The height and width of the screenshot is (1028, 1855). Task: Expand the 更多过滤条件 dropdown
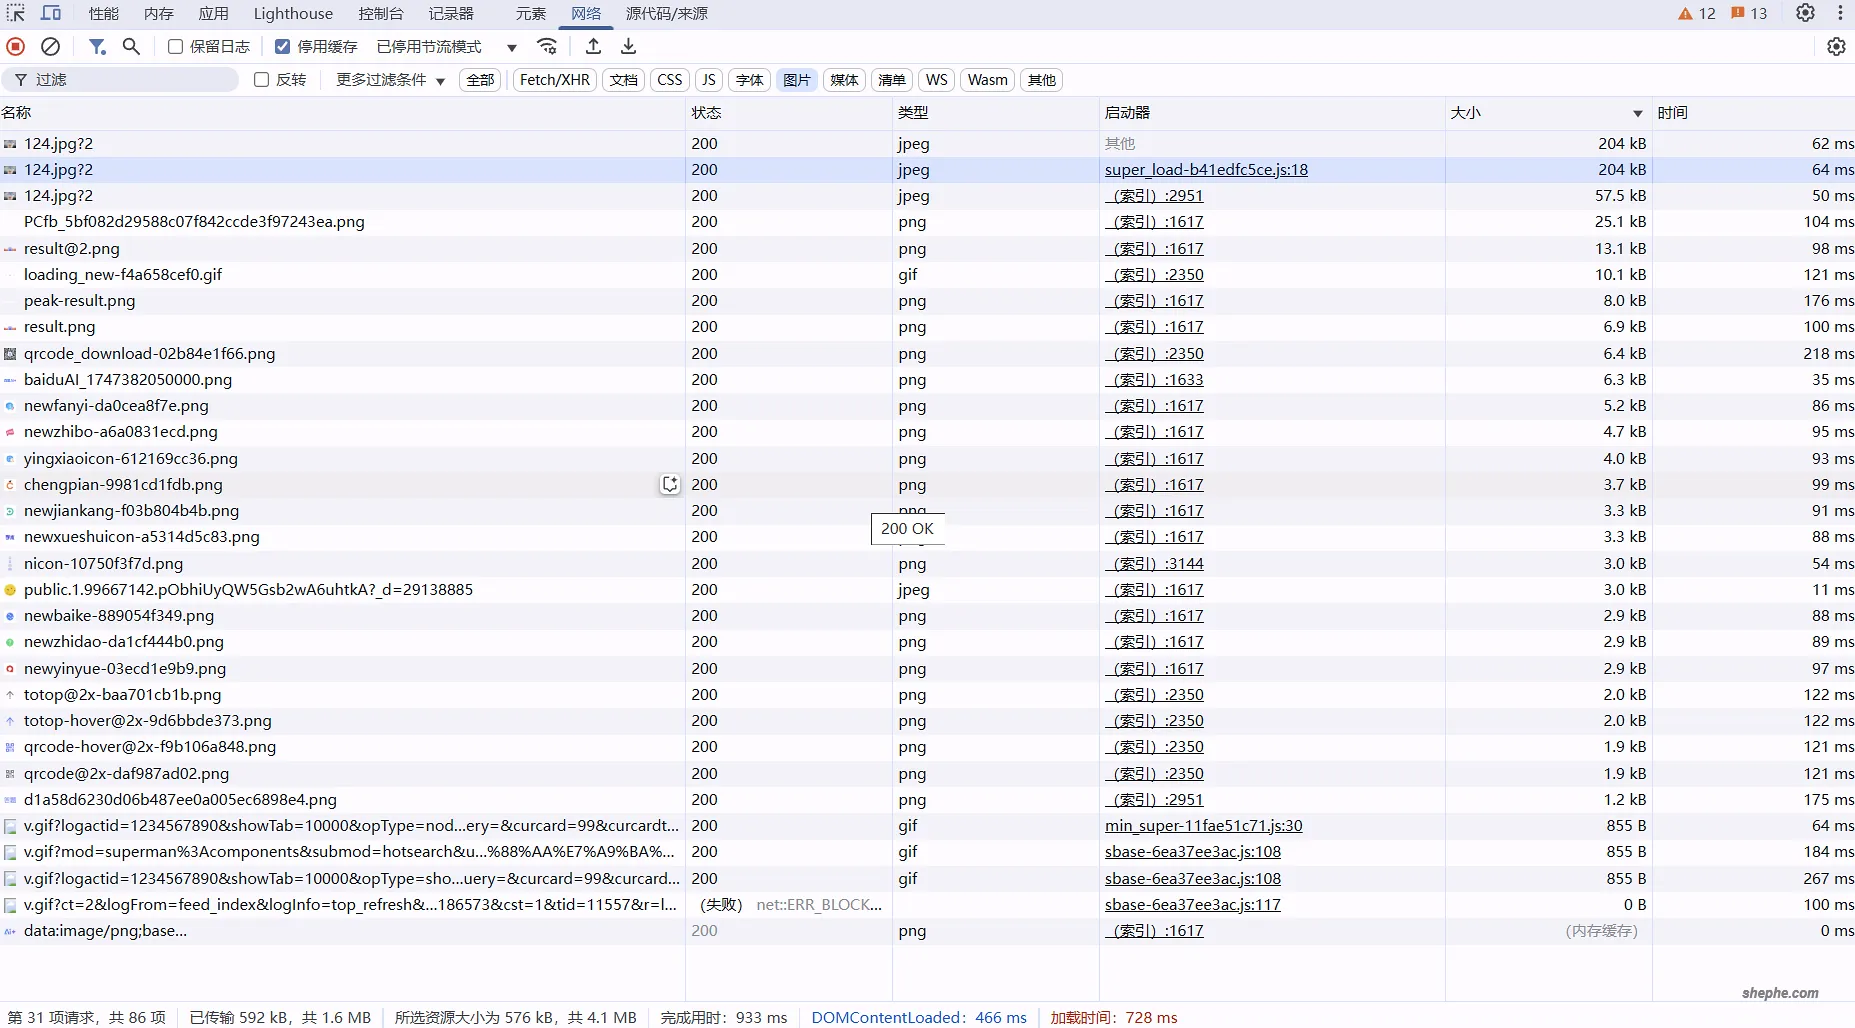[389, 80]
